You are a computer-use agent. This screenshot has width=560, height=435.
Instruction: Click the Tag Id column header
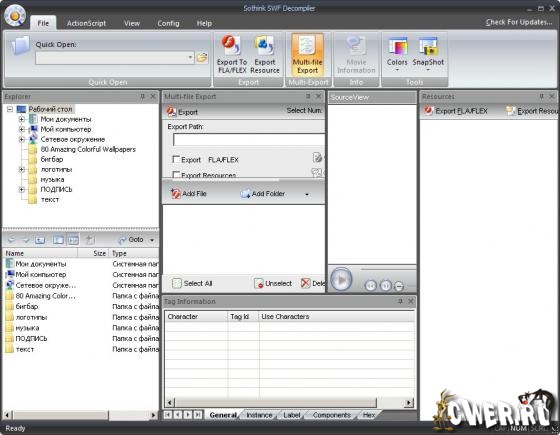[243, 316]
